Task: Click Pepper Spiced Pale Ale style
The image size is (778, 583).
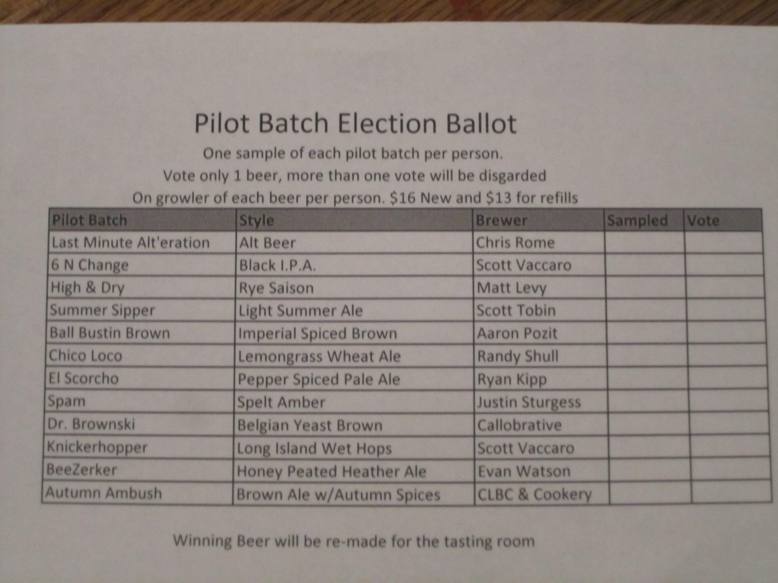Action: coord(318,380)
